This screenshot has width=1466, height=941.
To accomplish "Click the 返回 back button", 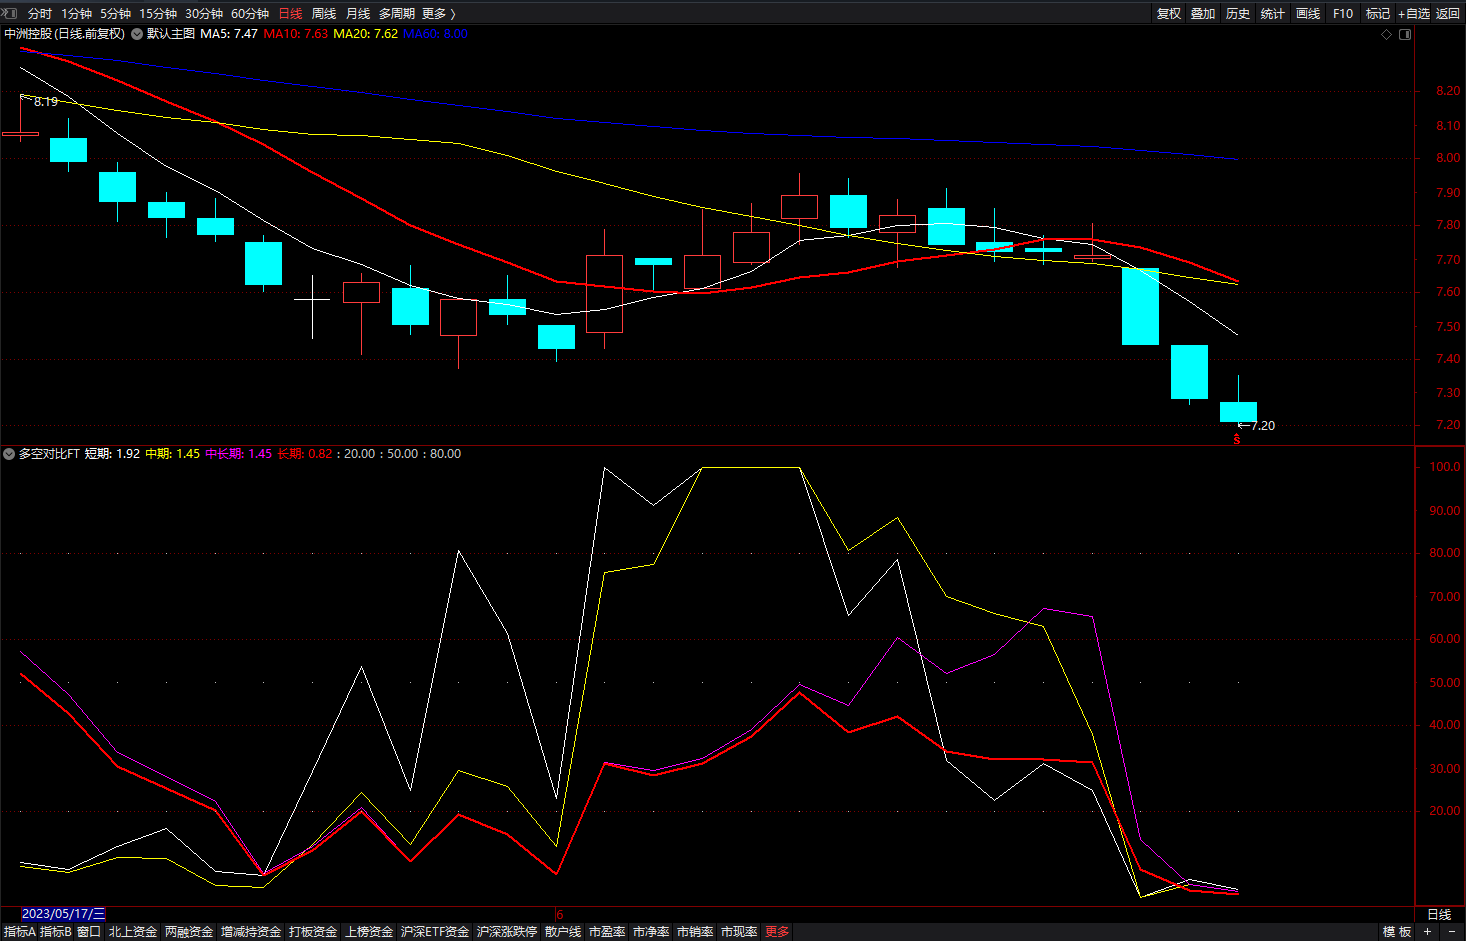I will (x=1448, y=14).
